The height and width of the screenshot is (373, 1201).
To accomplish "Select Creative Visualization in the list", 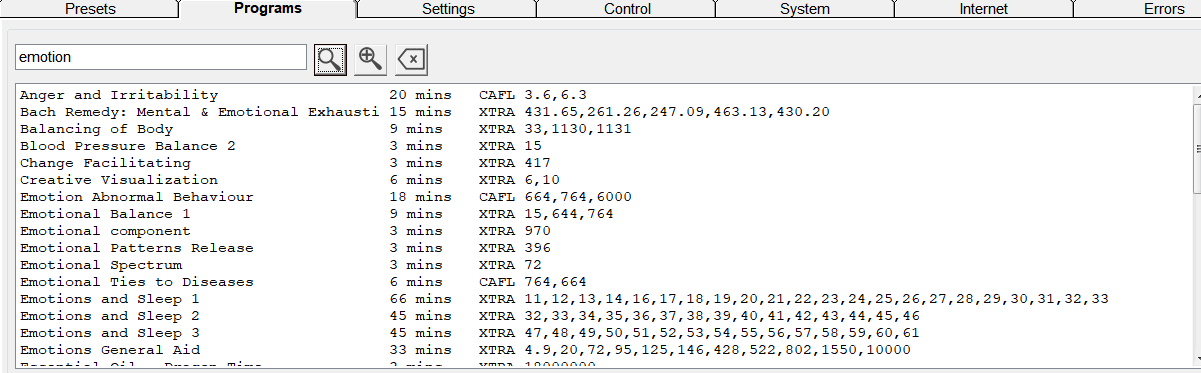I will 605,180.
